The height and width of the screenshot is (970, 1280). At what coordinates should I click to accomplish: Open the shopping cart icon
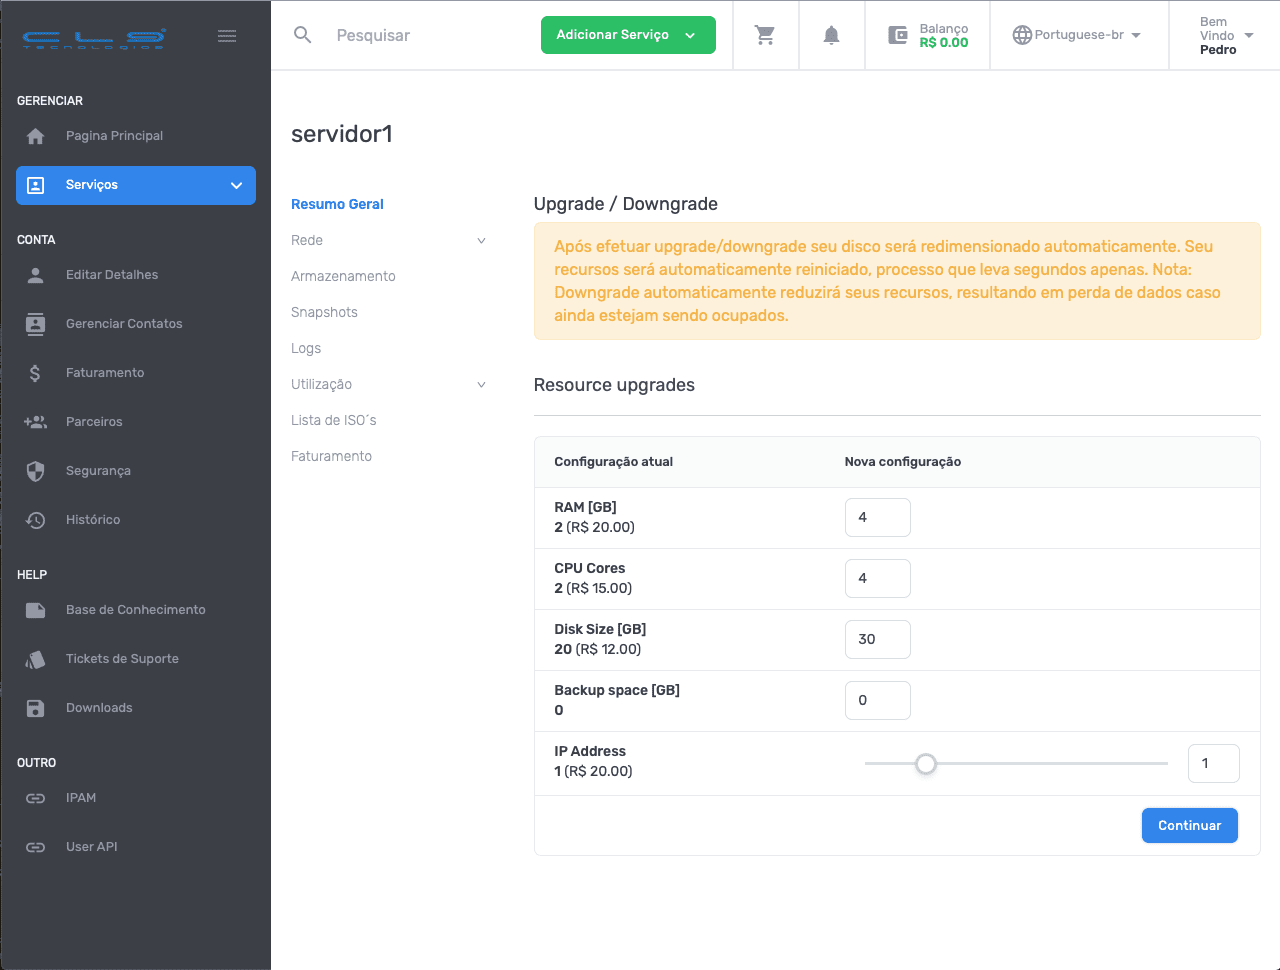765,35
